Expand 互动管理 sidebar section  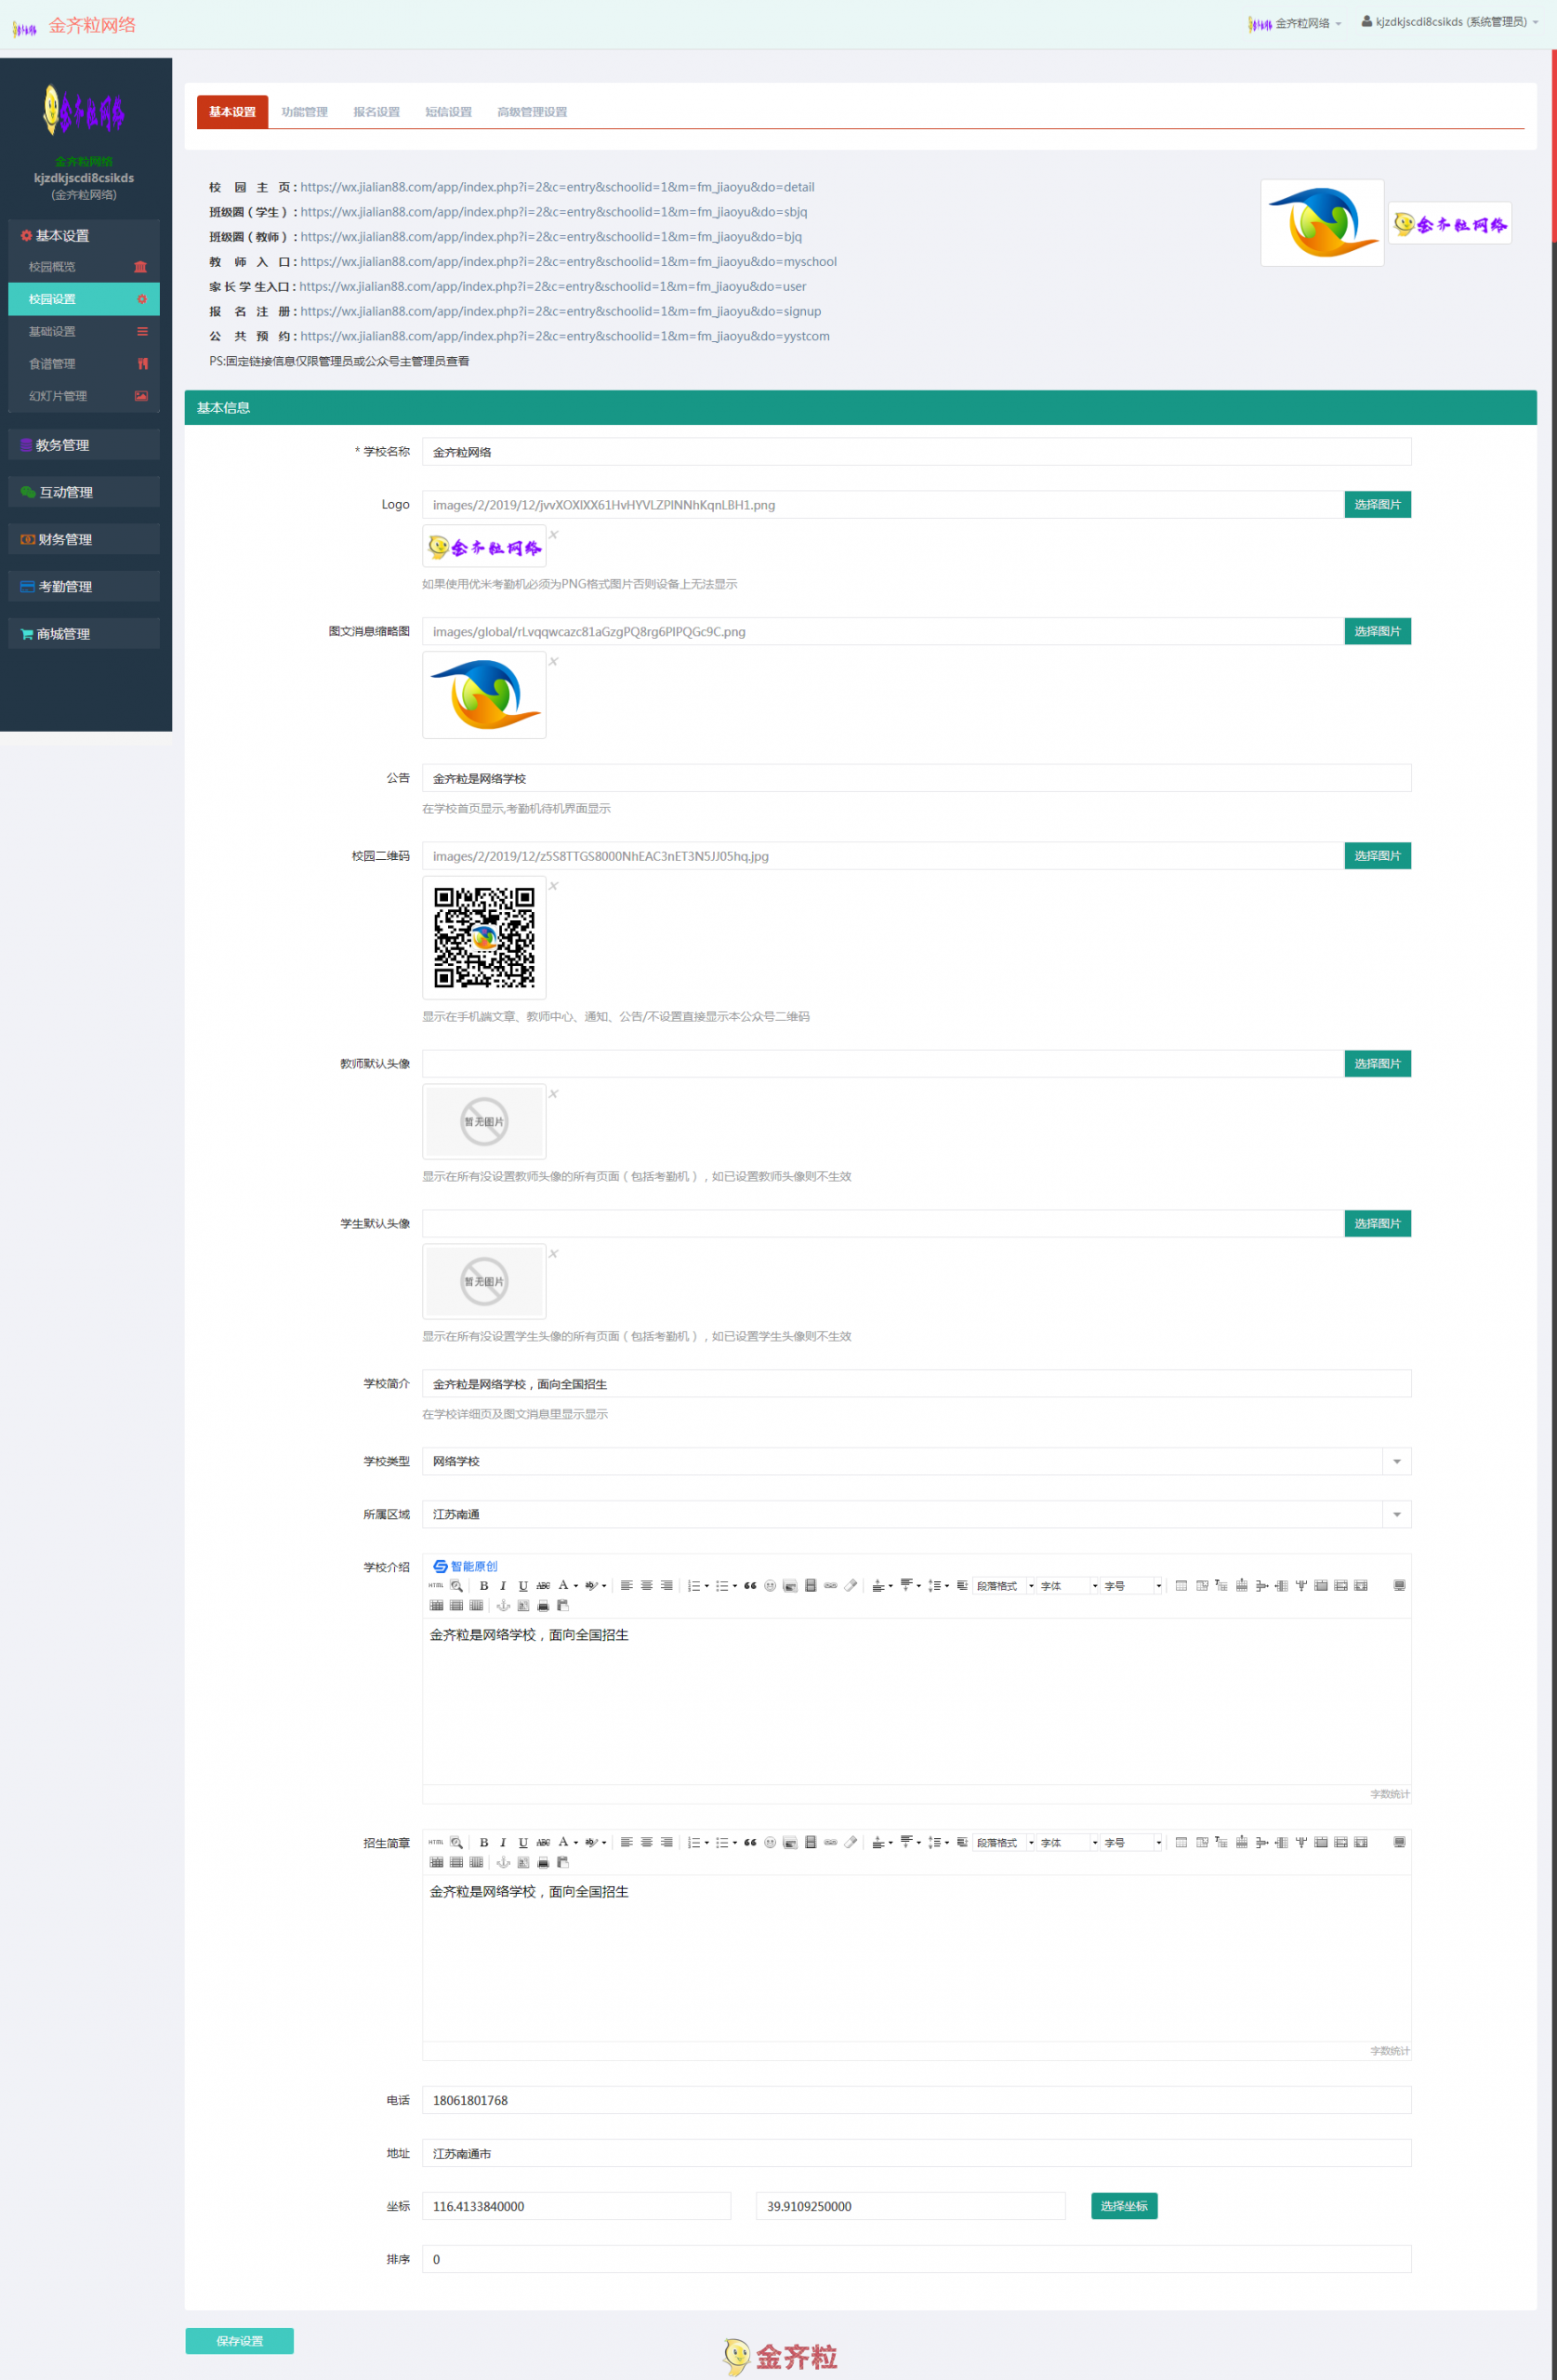(84, 492)
